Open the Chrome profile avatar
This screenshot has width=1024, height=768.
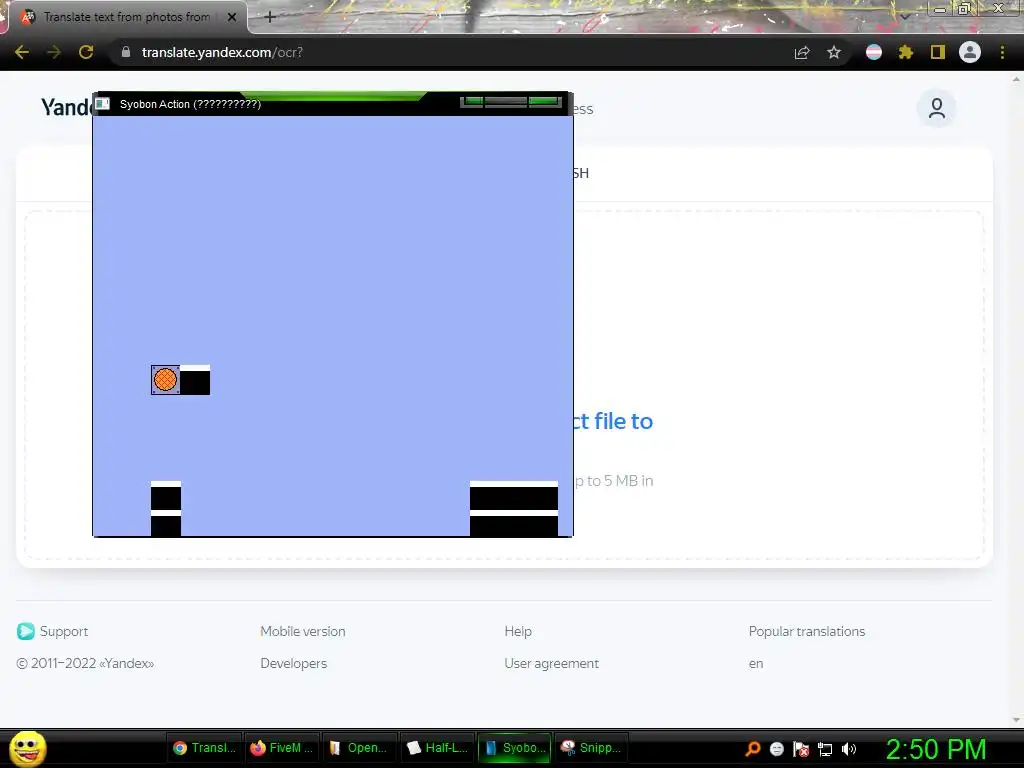970,52
